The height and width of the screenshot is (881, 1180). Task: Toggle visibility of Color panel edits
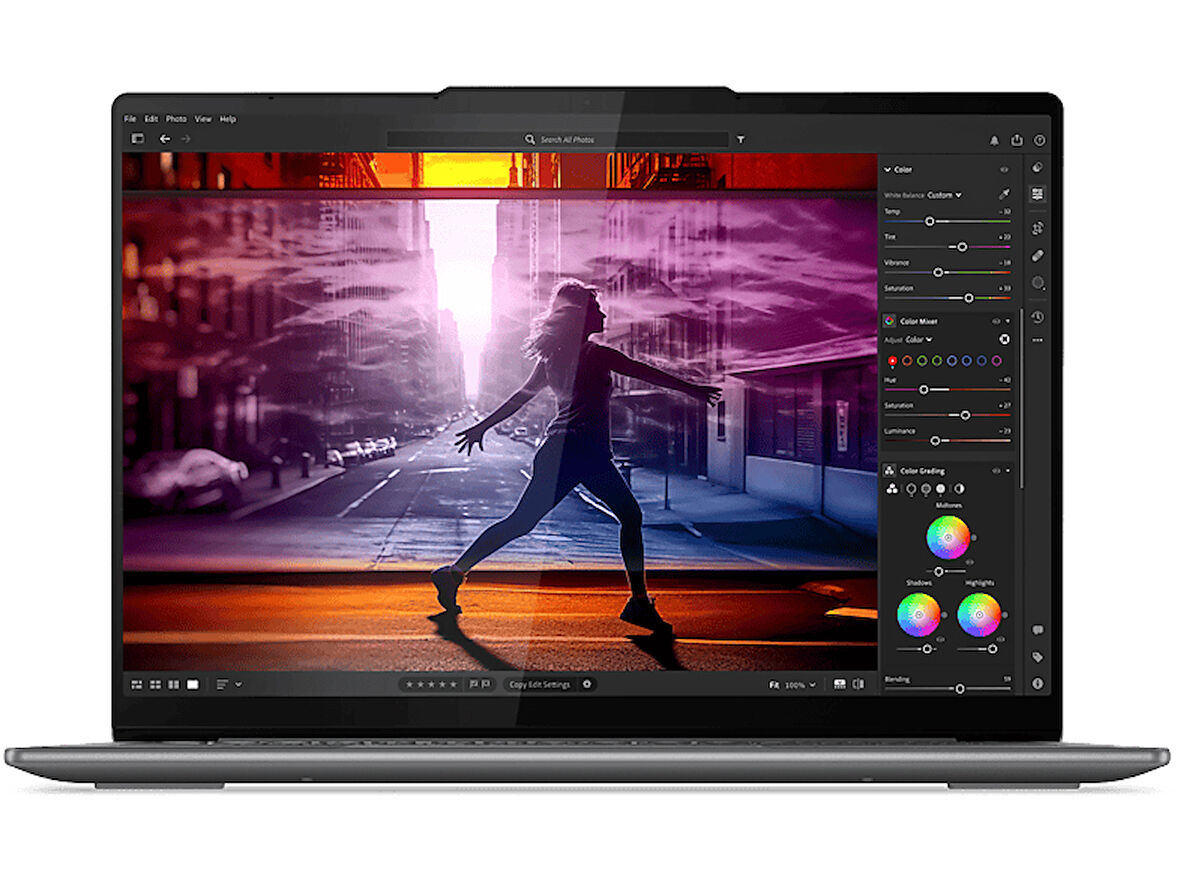1004,170
